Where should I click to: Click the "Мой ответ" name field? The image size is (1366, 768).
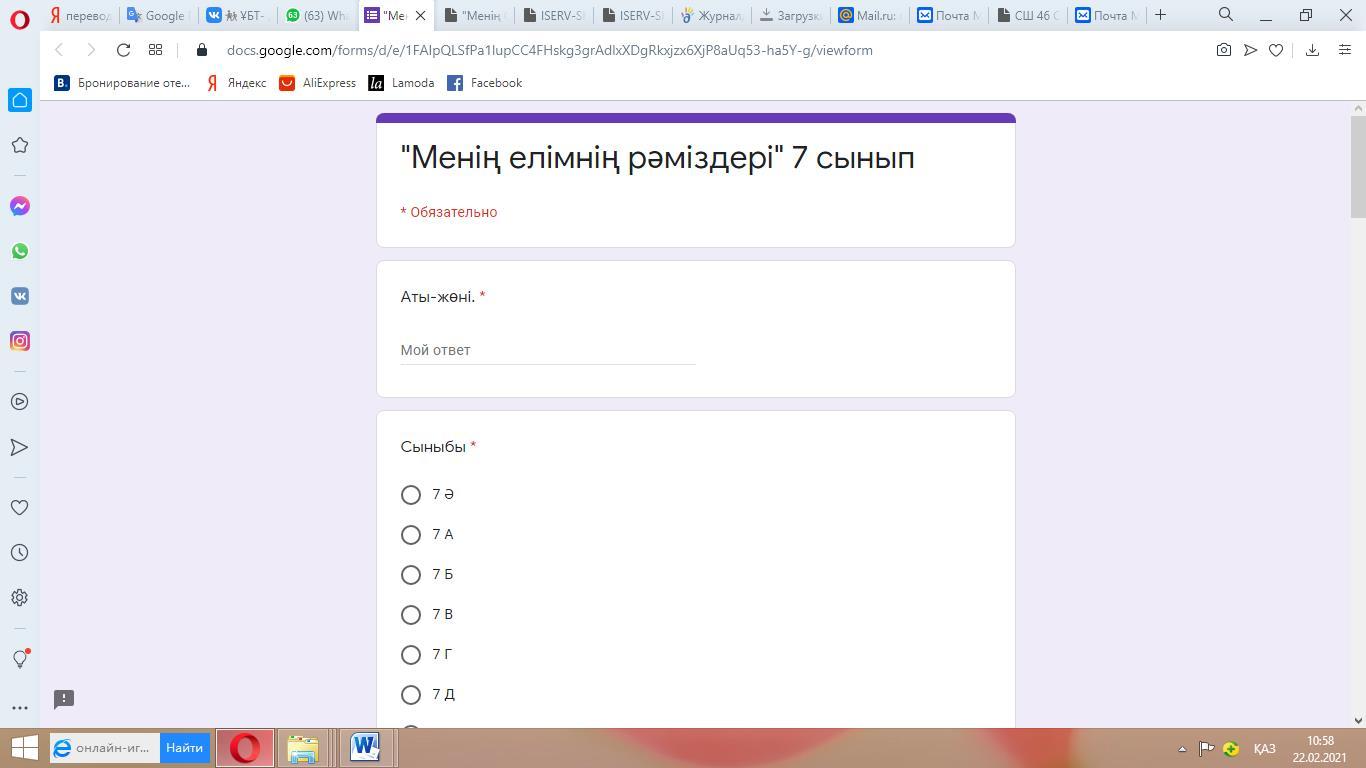[x=547, y=350]
